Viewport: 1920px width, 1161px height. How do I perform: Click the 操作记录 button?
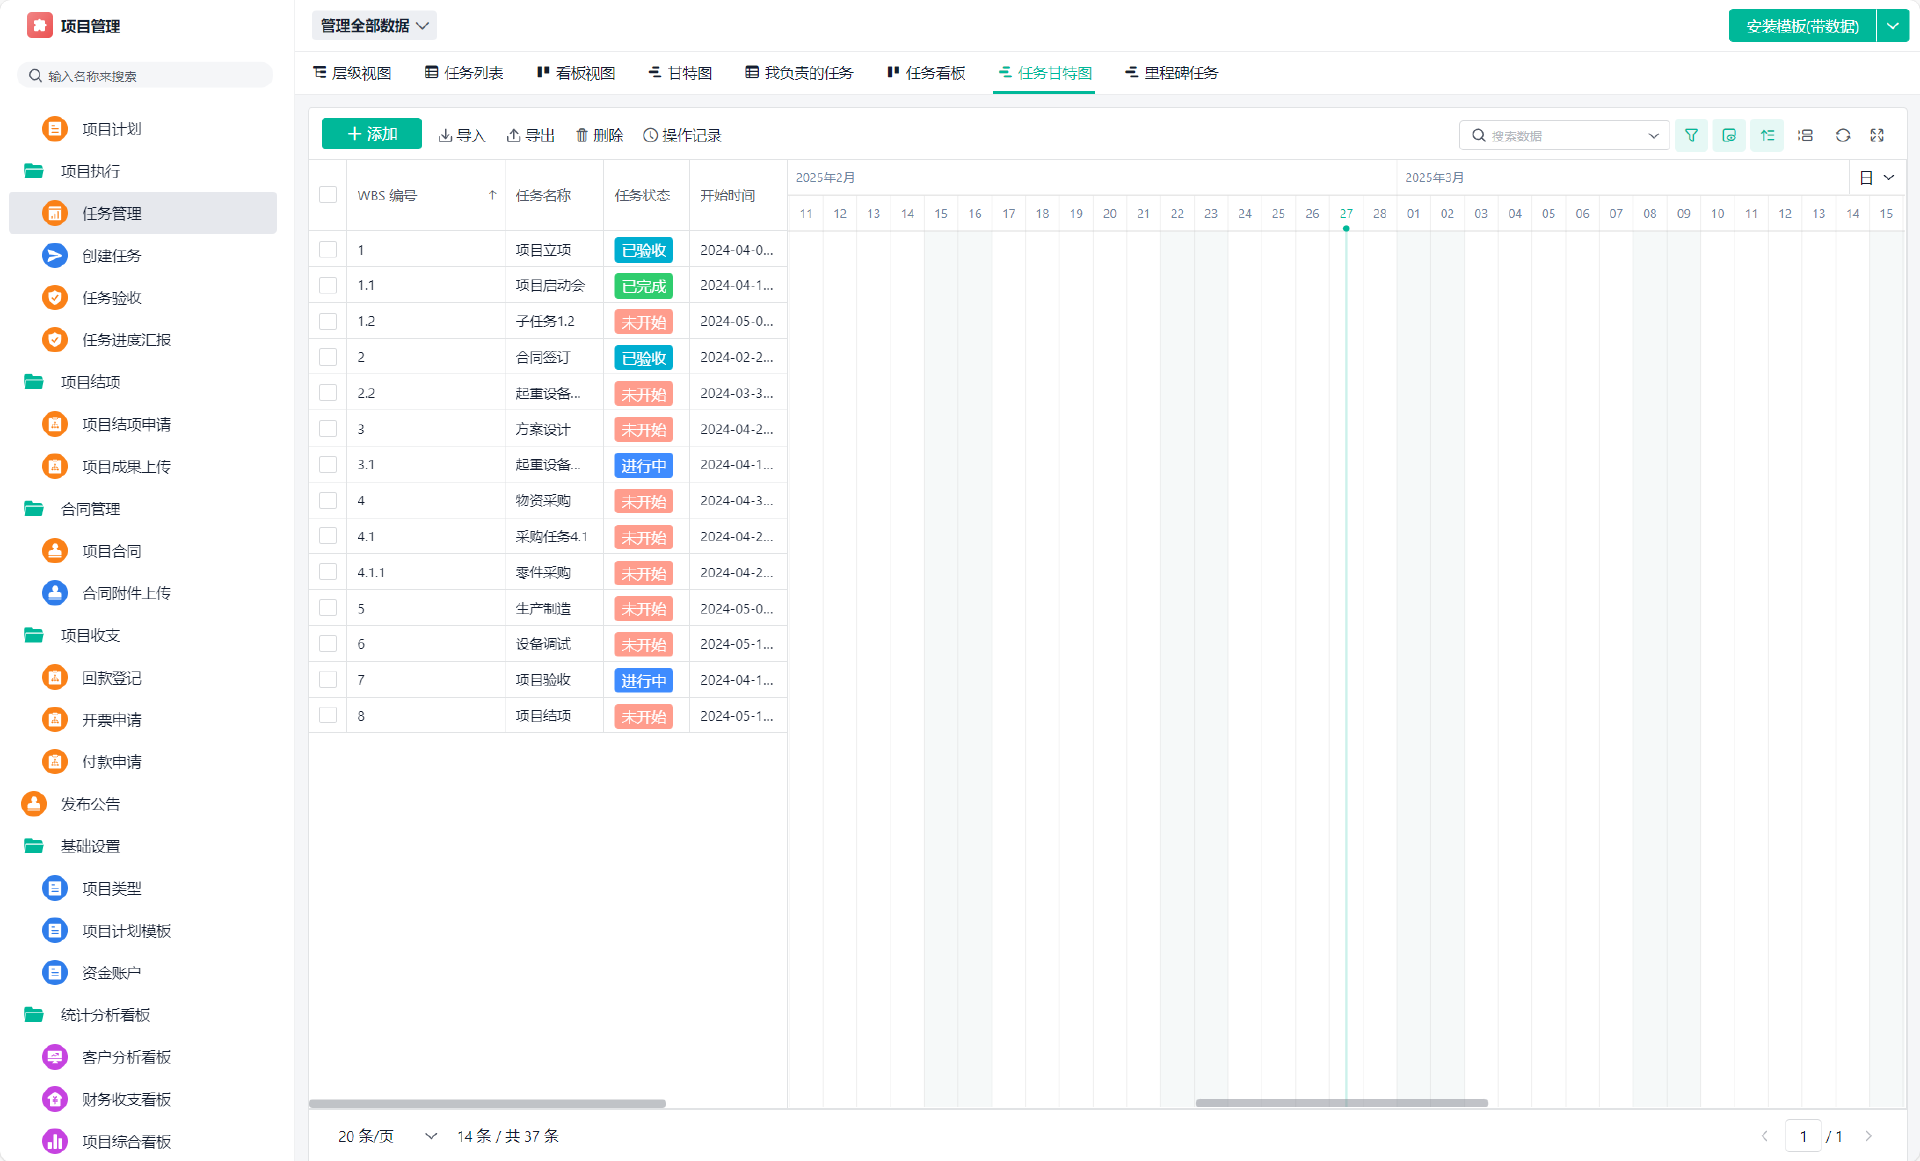[682, 135]
